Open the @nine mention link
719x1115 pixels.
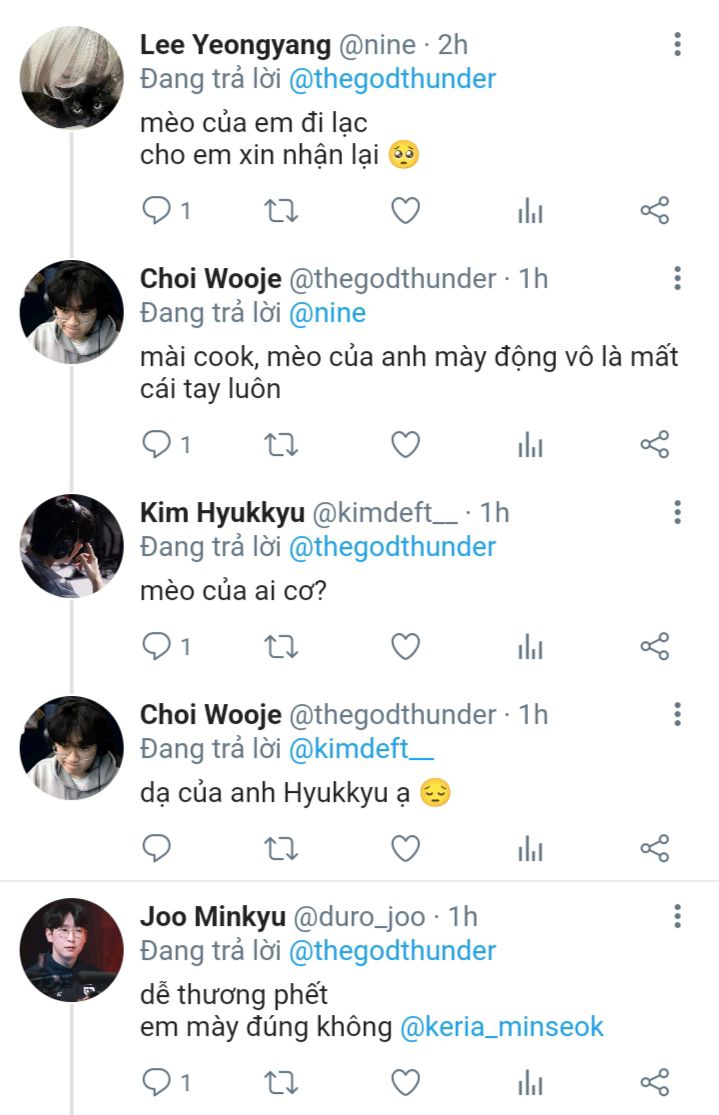(327, 313)
